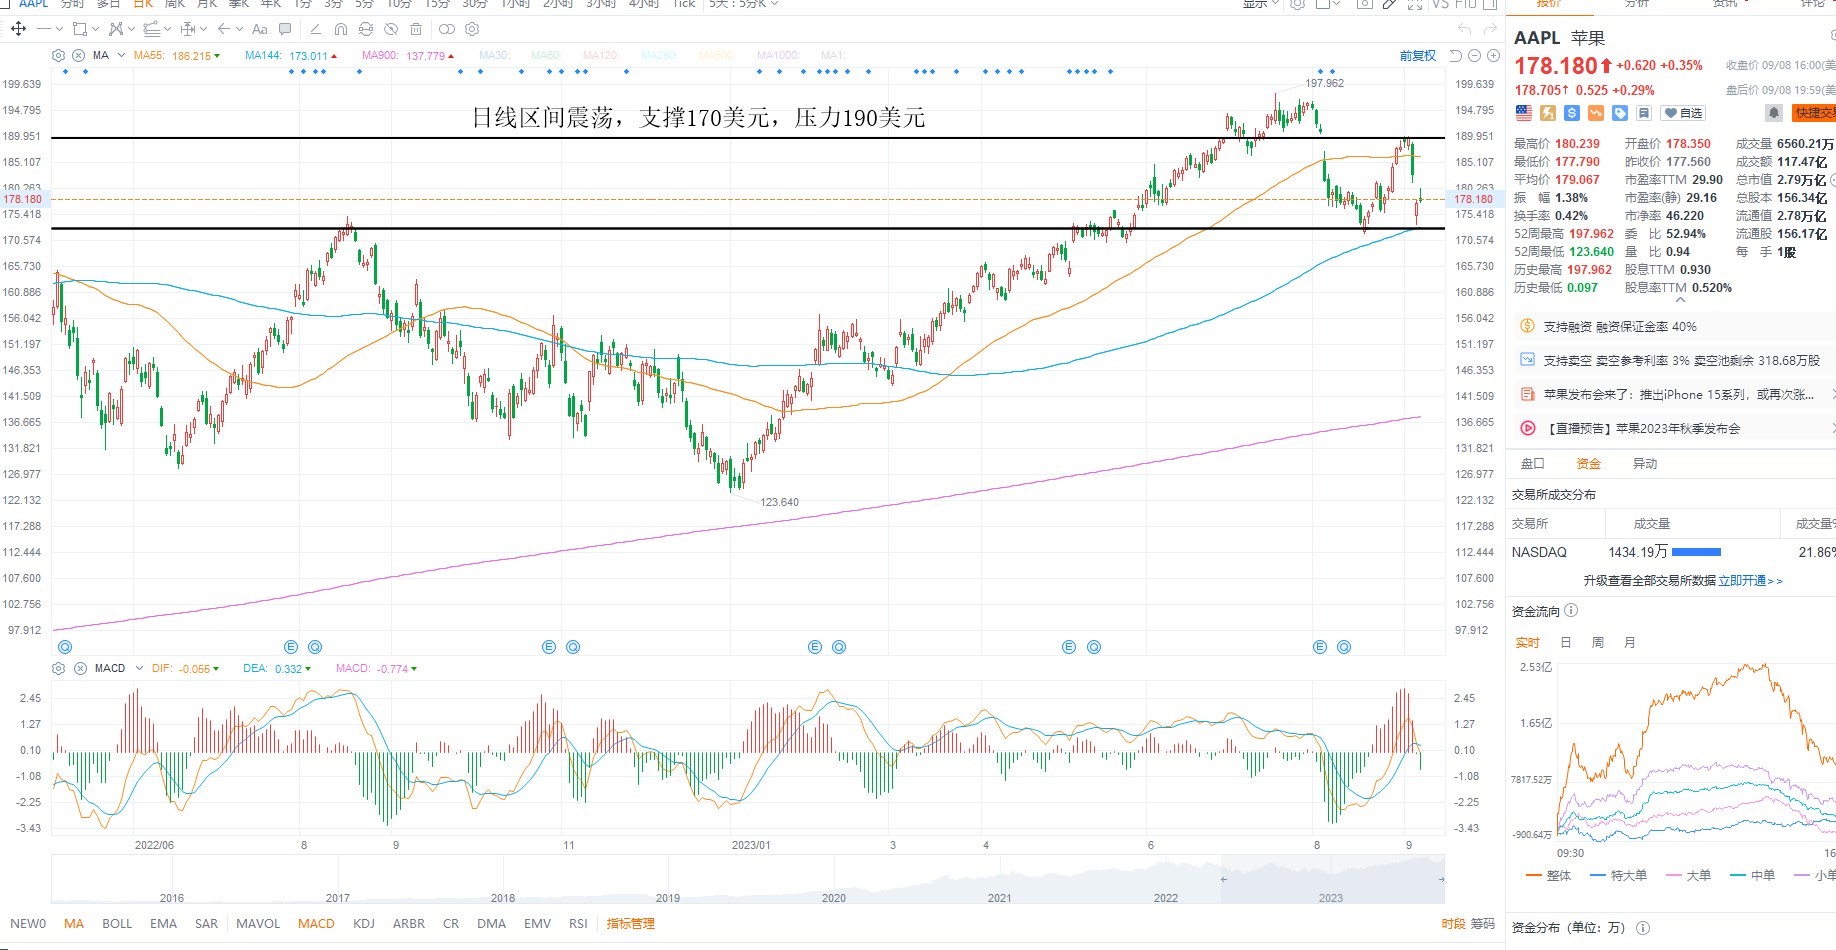Image resolution: width=1836 pixels, height=950 pixels.
Task: Toggle the EMA indicator
Action: [x=163, y=924]
